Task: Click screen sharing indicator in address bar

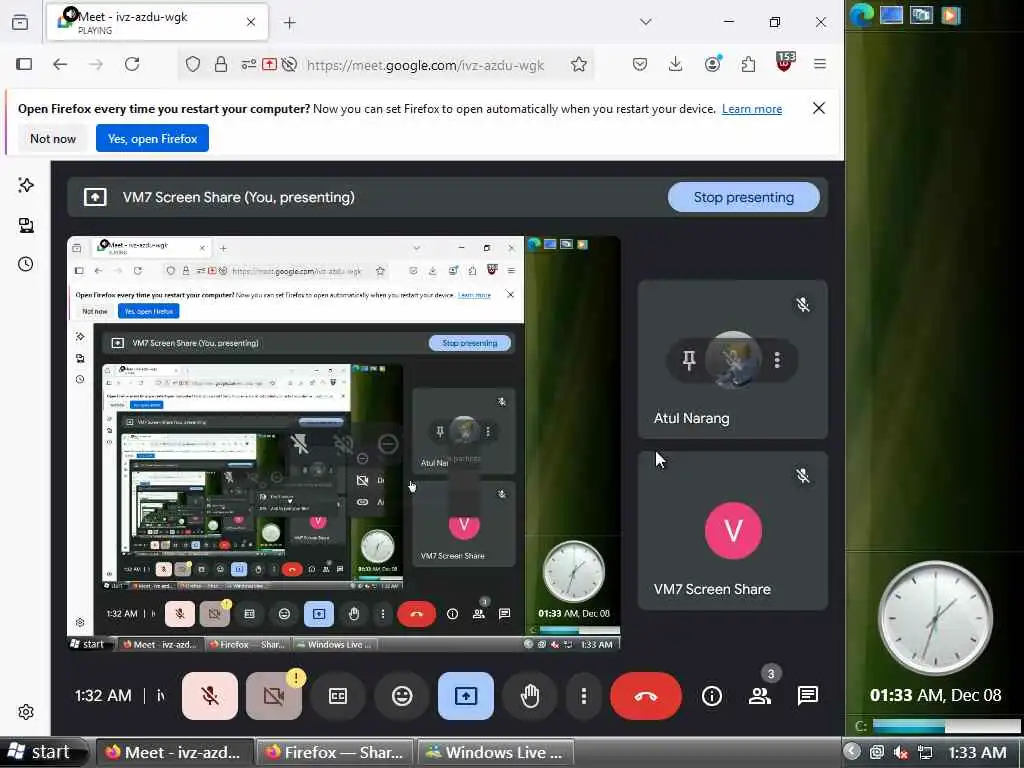Action: [x=269, y=64]
